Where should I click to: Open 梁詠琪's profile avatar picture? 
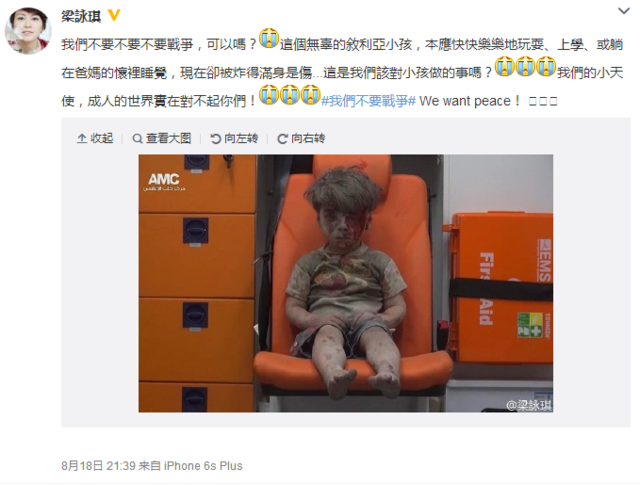(28, 31)
